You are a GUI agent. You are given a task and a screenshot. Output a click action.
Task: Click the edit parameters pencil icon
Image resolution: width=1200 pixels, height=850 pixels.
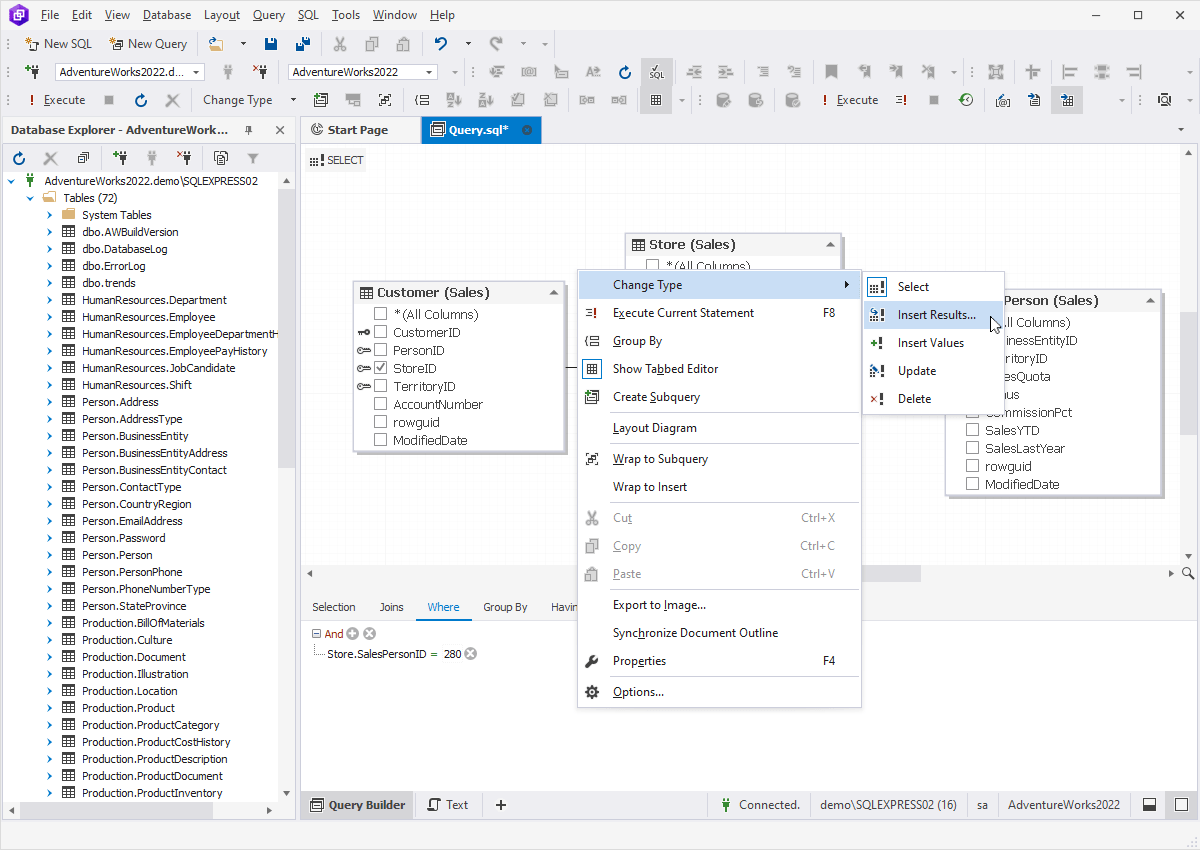(x=1003, y=100)
